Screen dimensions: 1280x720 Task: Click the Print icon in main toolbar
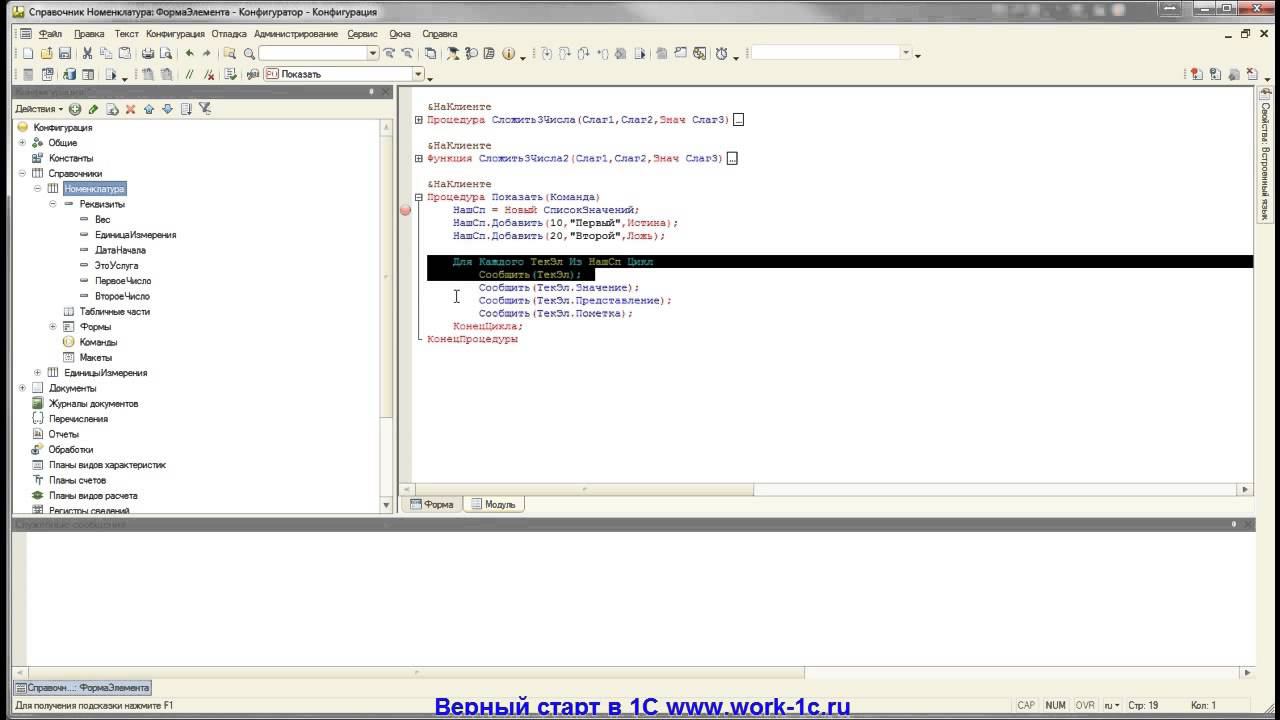click(149, 54)
